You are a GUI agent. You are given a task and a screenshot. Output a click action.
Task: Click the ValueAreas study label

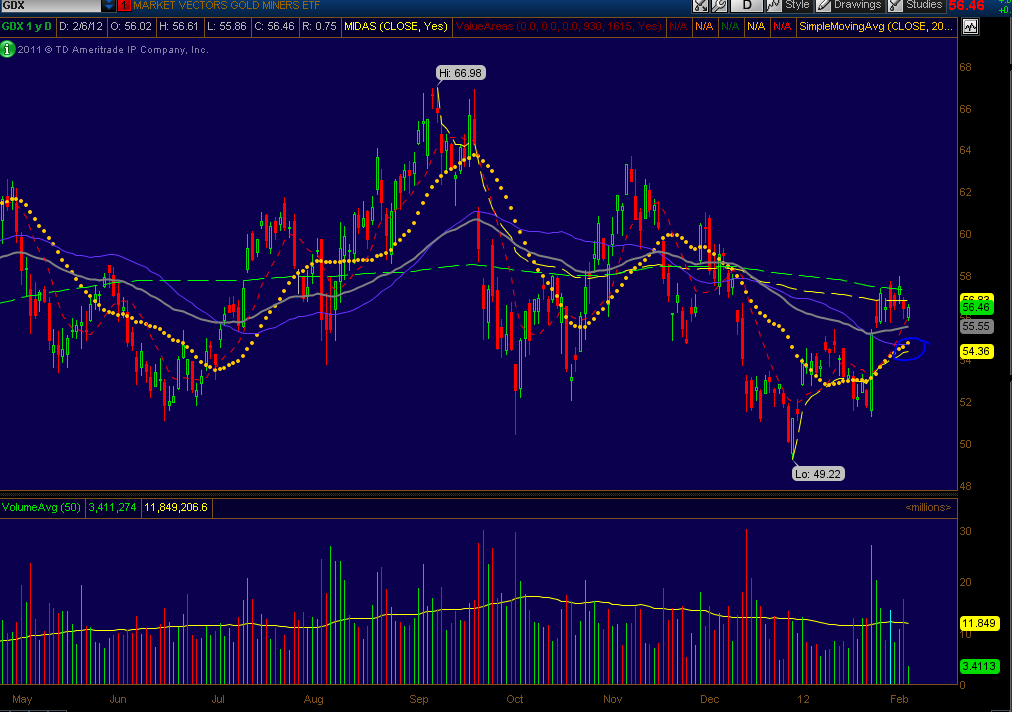558,26
